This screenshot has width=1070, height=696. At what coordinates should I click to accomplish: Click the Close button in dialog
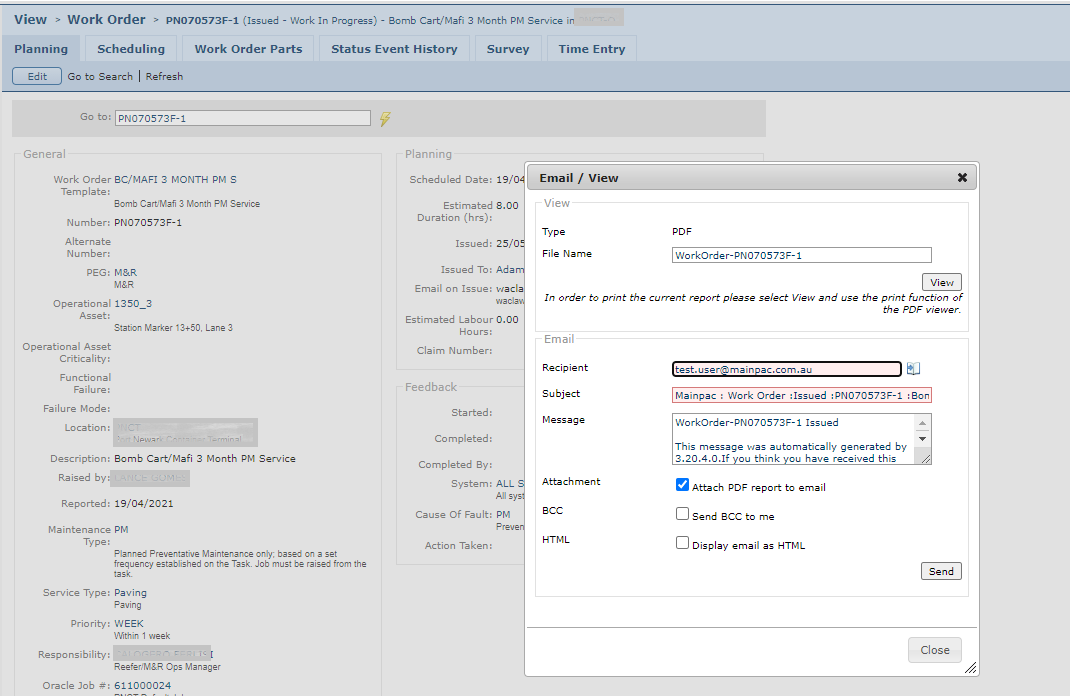935,650
